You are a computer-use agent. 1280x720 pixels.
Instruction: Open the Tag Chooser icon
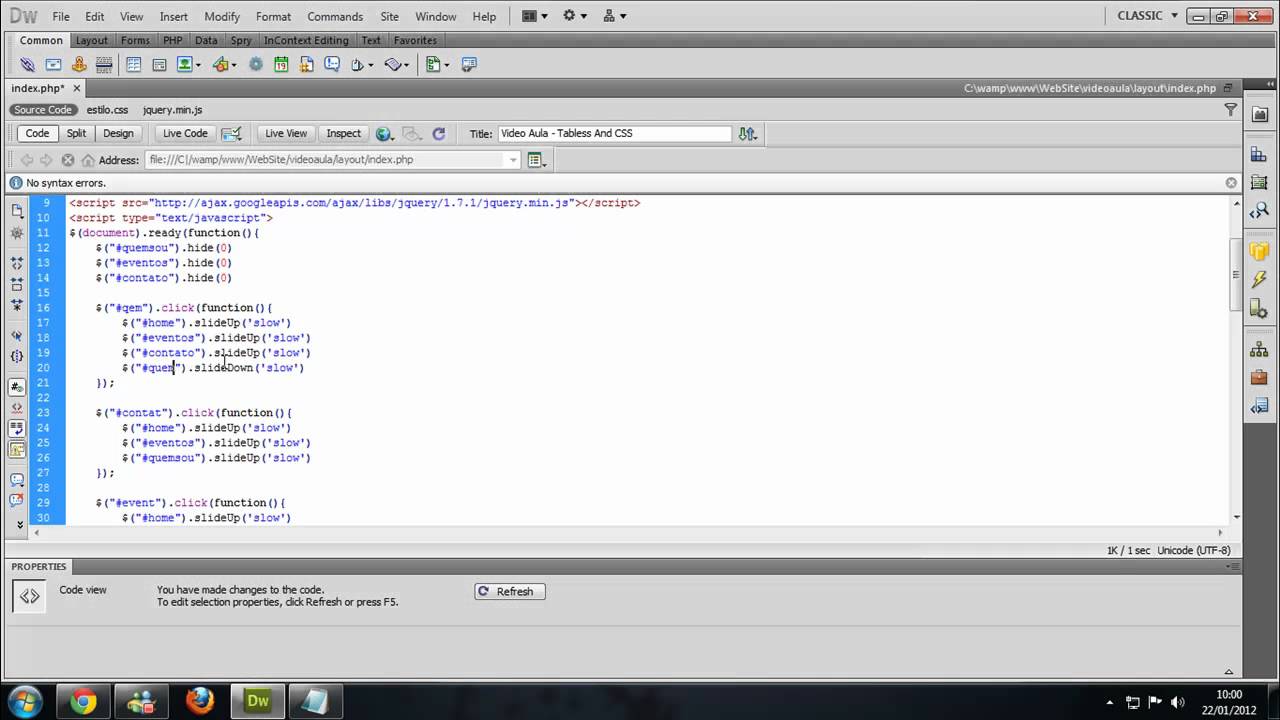(469, 64)
